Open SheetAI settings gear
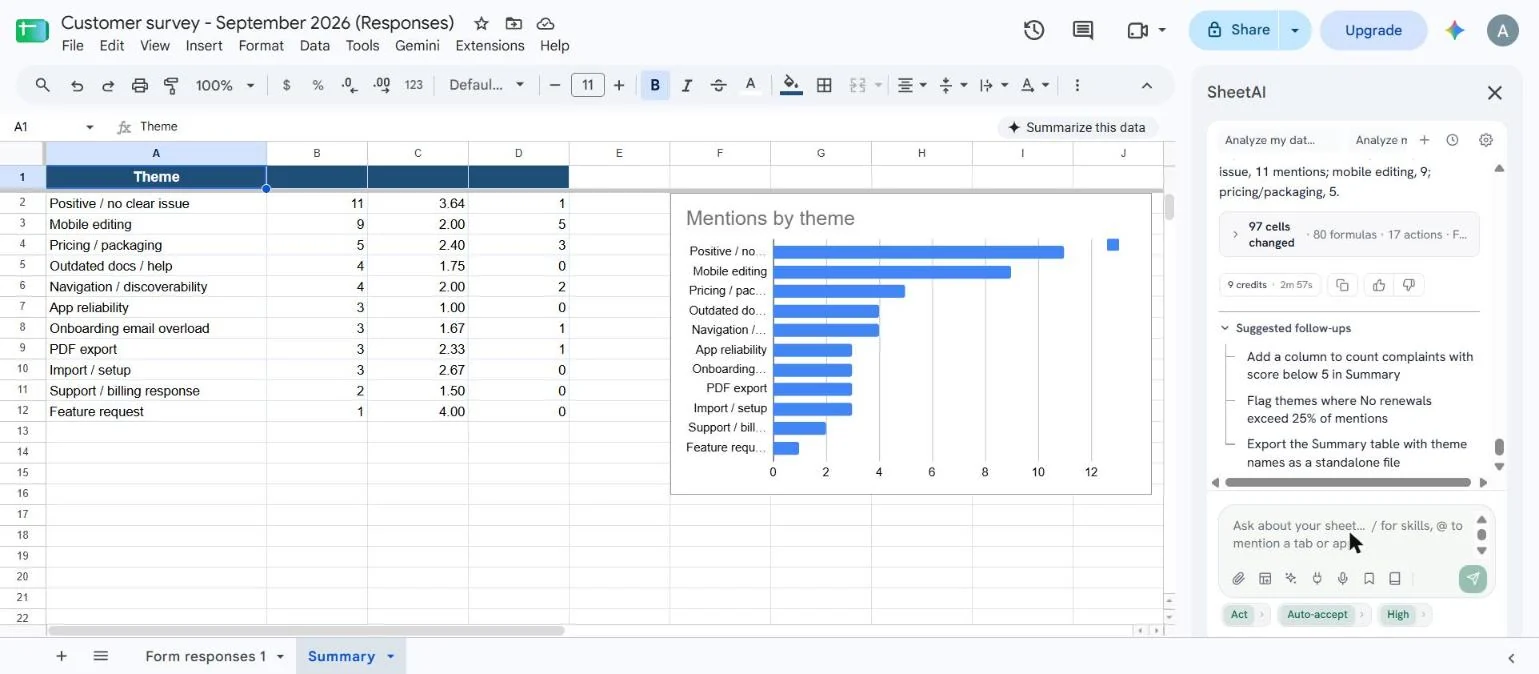 tap(1486, 140)
